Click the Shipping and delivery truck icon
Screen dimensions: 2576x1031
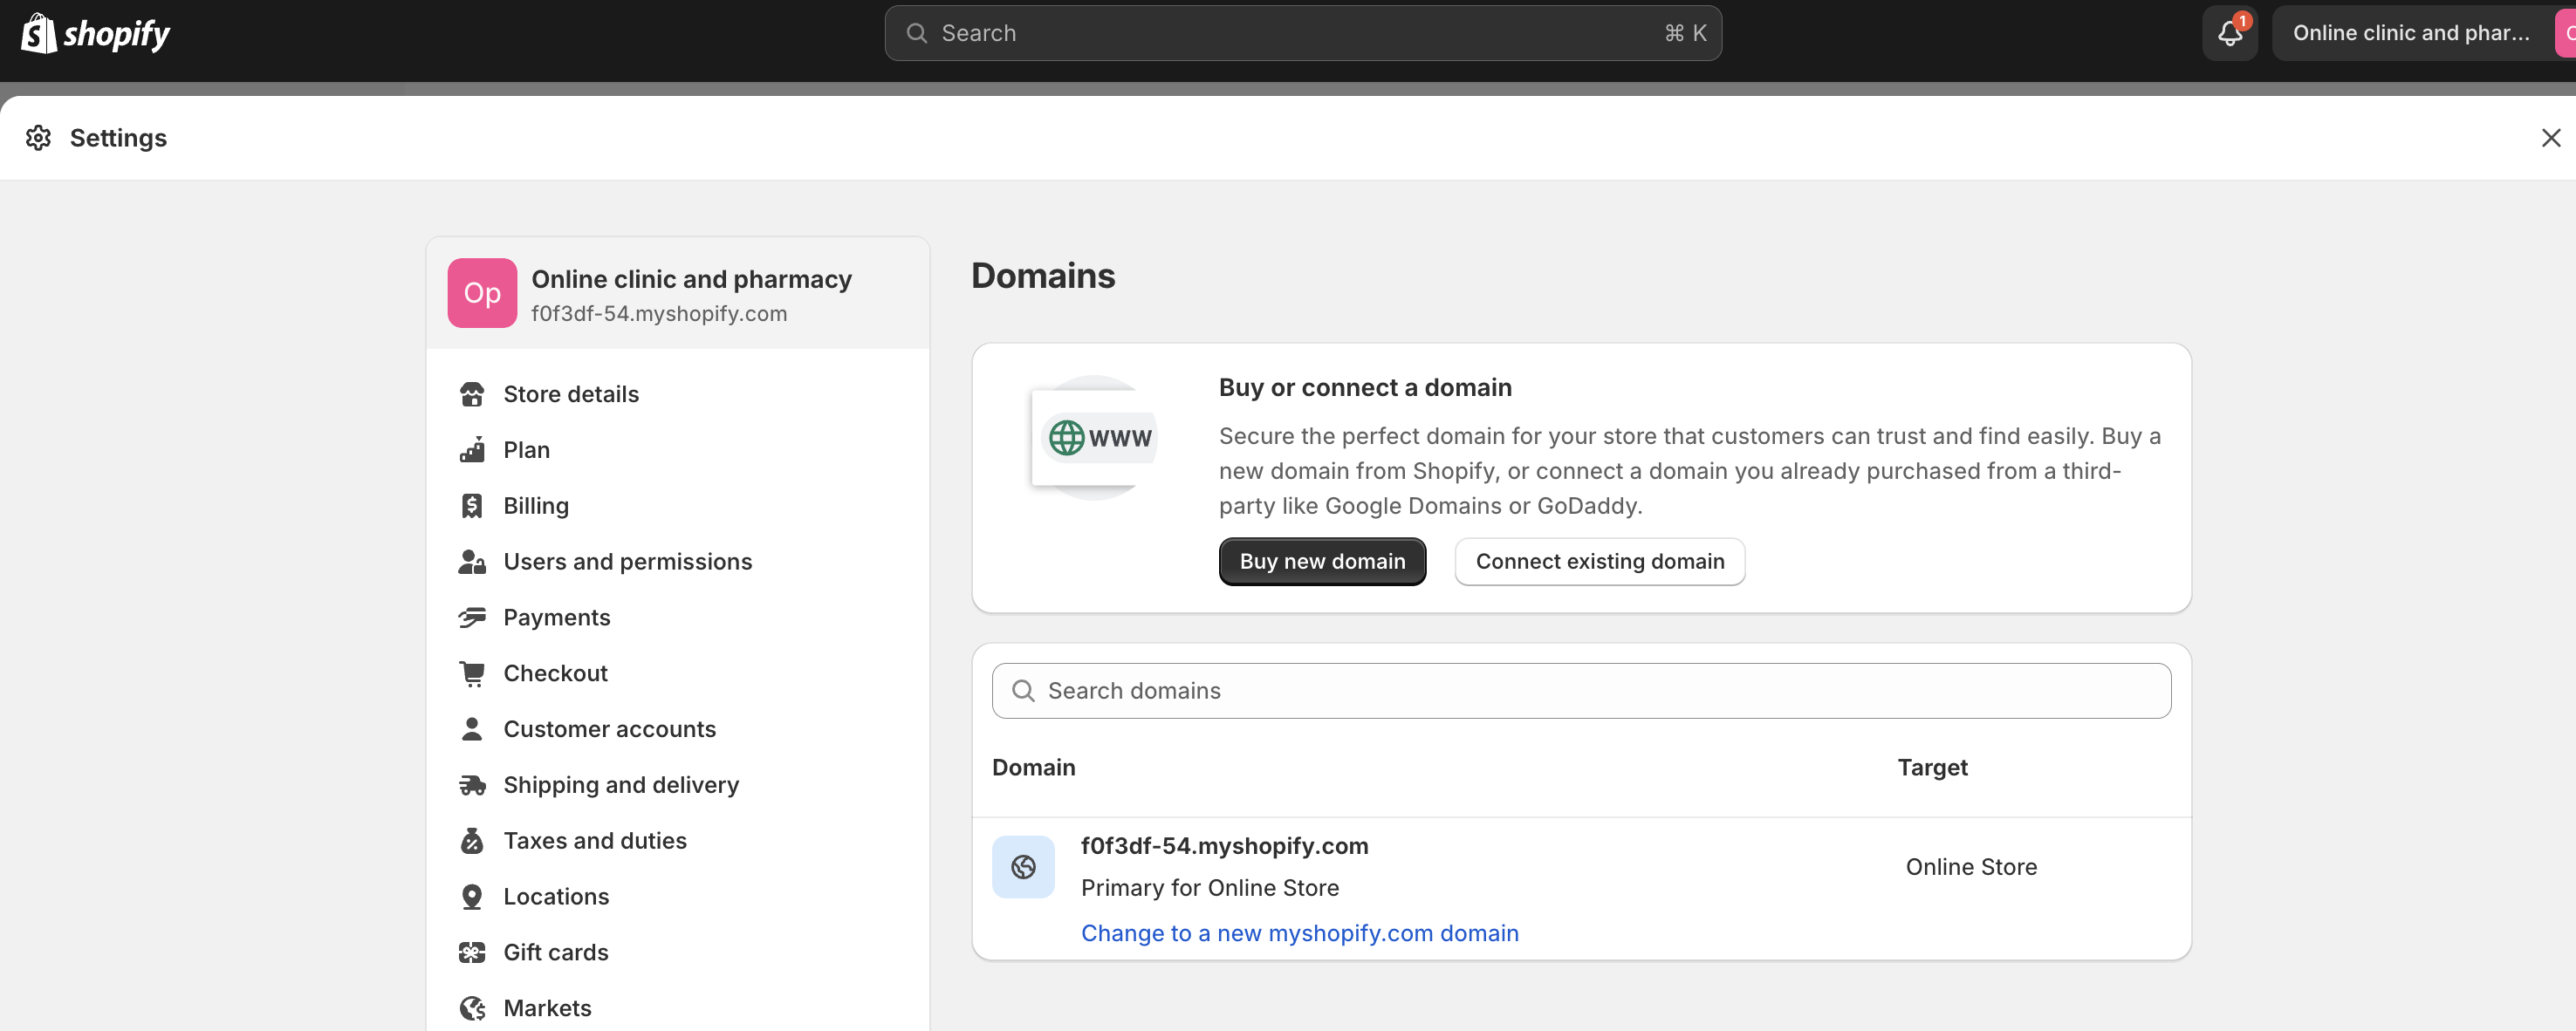[472, 785]
